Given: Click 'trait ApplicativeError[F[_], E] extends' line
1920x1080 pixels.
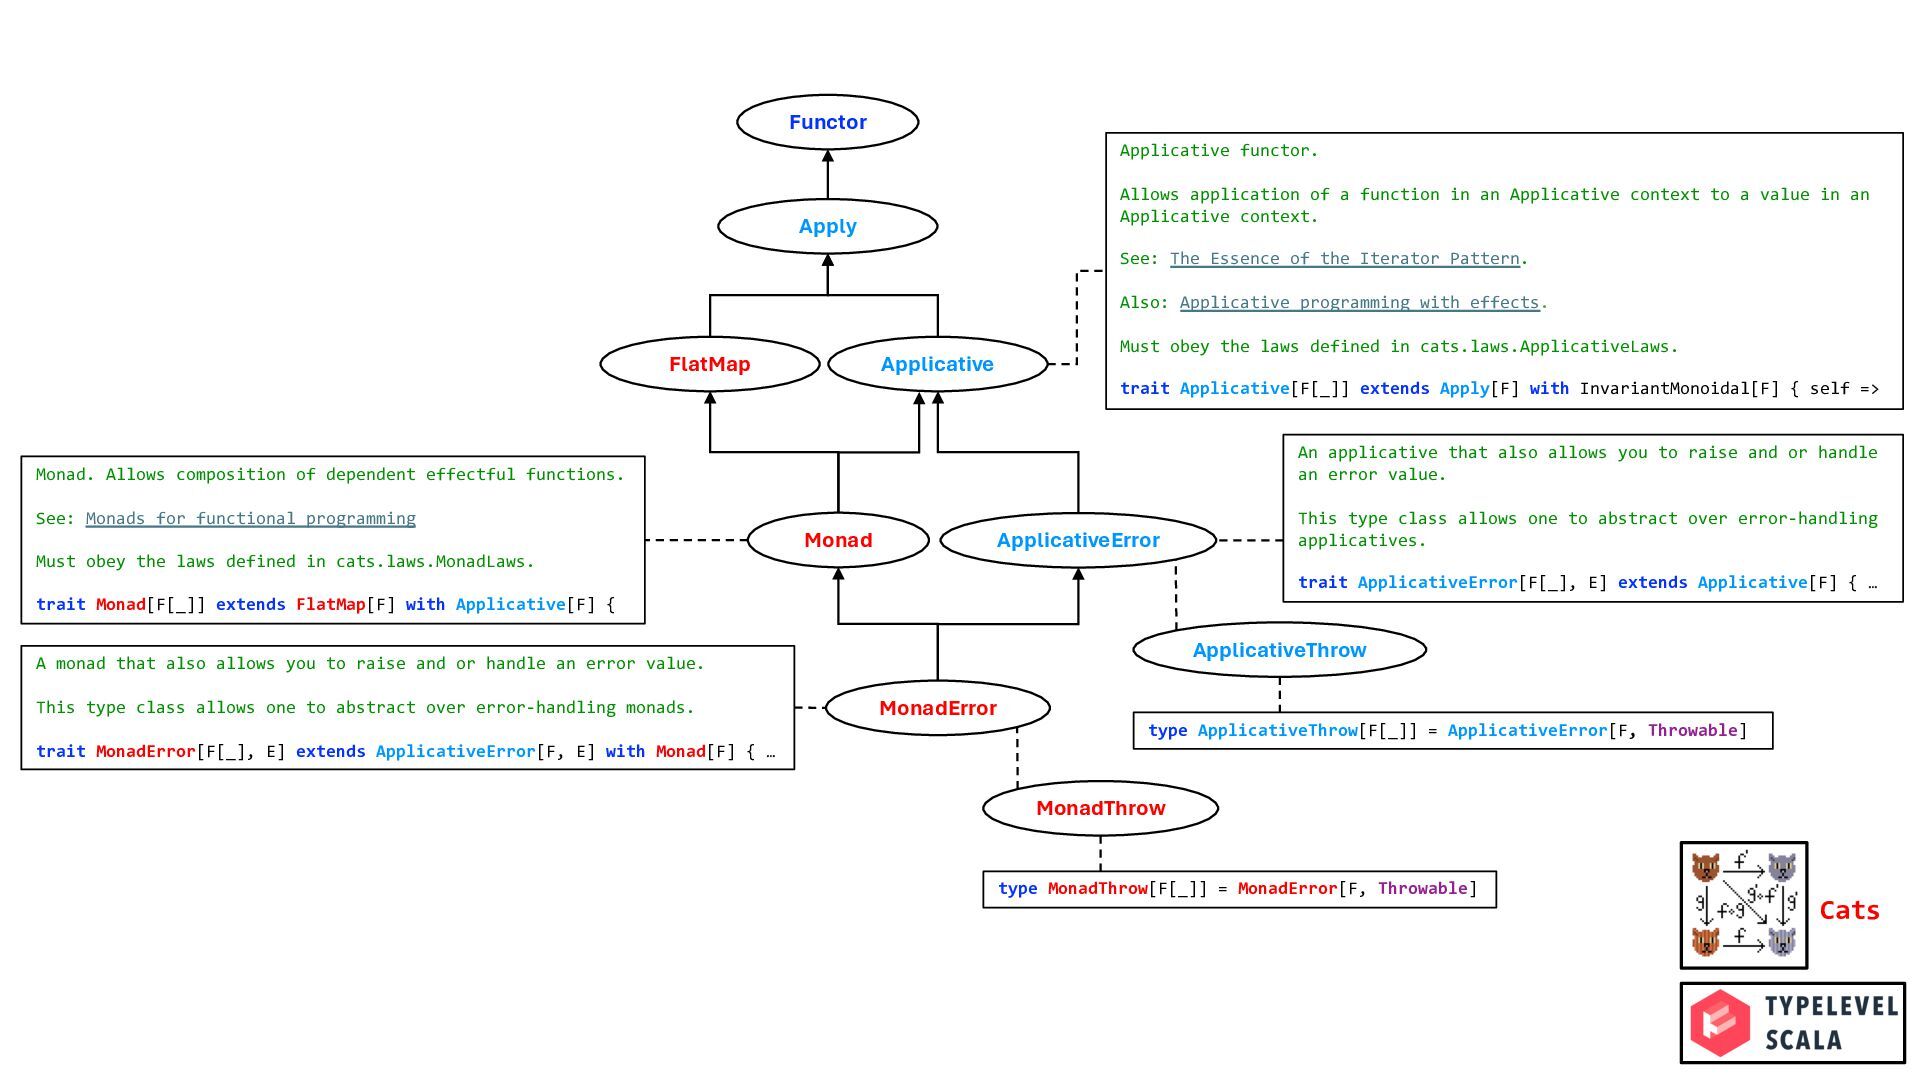Looking at the screenshot, I should 1587,582.
